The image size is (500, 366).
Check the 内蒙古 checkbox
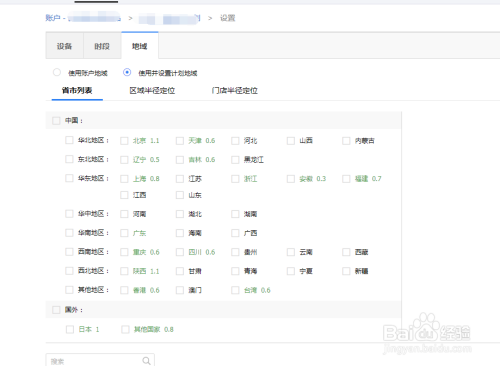click(346, 141)
